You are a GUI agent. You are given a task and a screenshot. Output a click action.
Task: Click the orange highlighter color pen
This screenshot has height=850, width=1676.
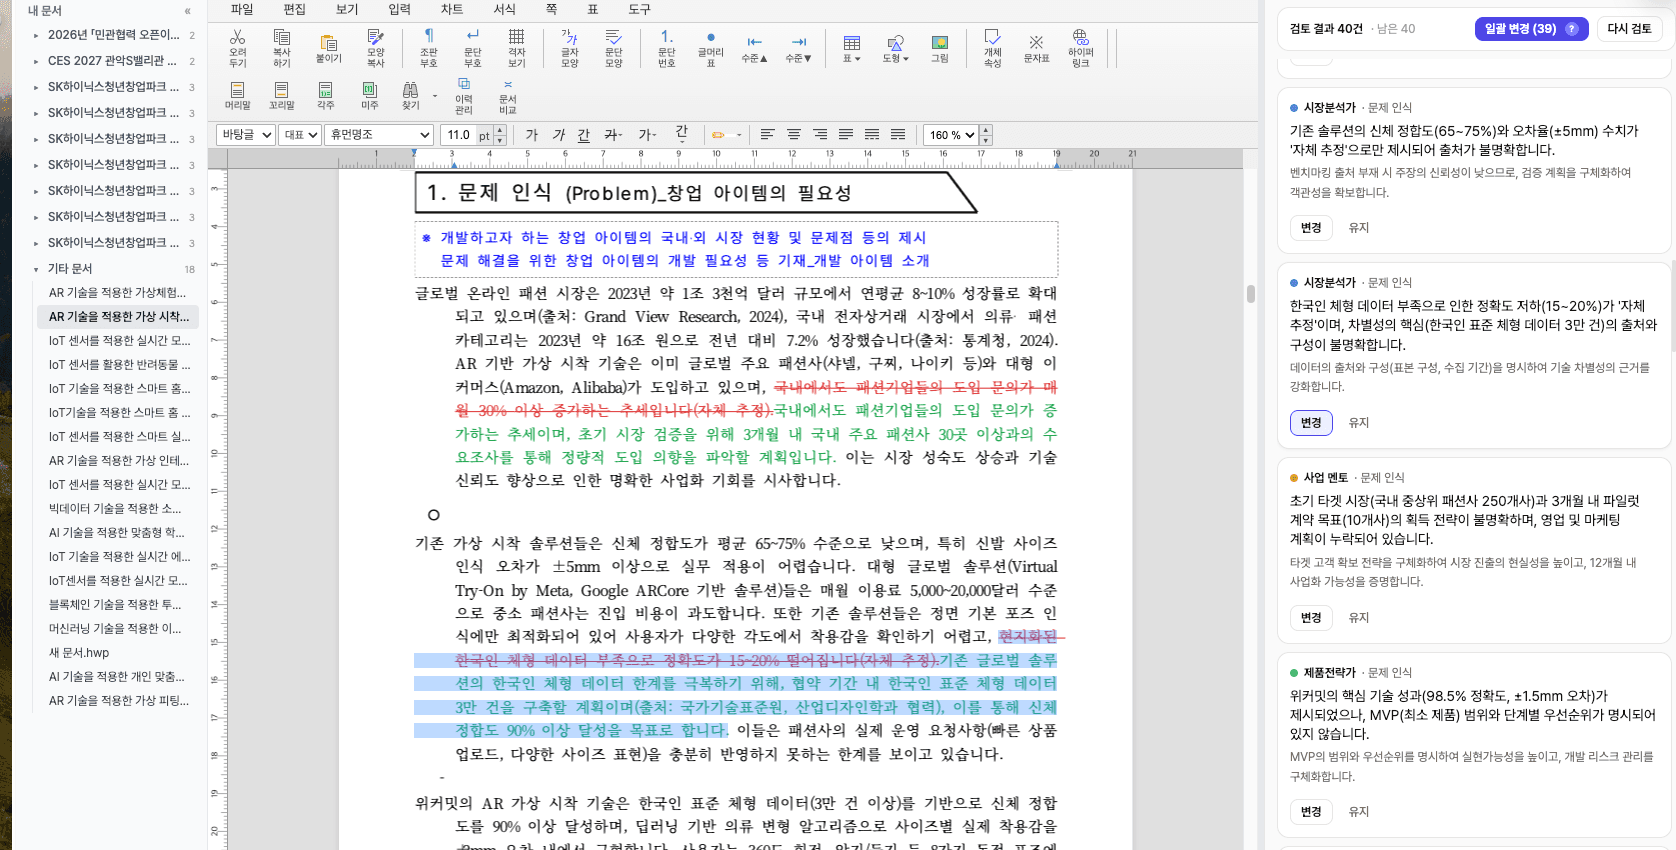click(x=718, y=134)
